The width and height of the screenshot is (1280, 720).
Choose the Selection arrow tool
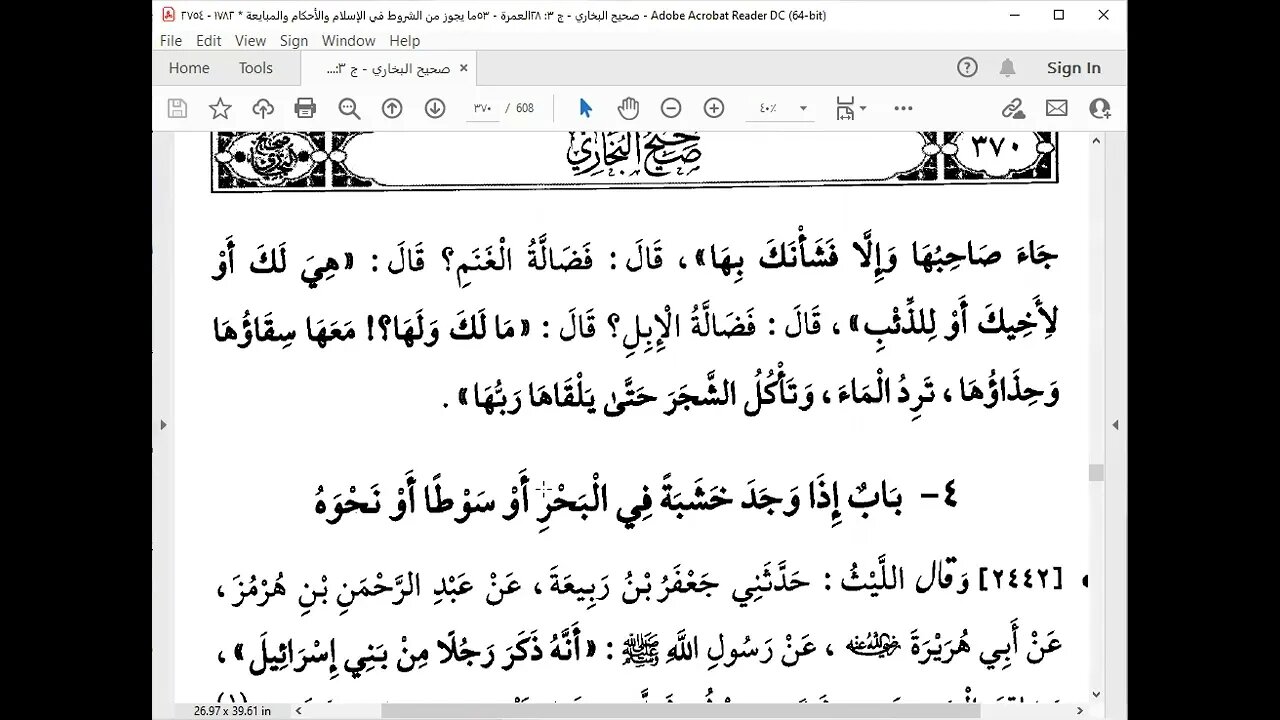586,108
